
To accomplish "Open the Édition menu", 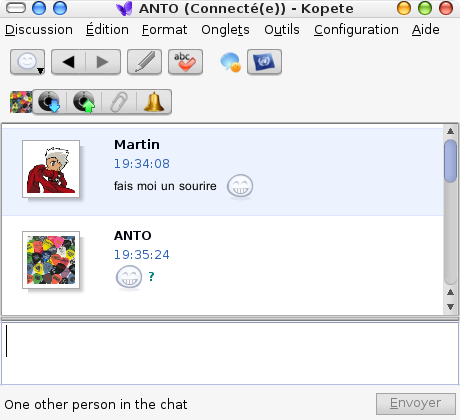I will [x=107, y=30].
